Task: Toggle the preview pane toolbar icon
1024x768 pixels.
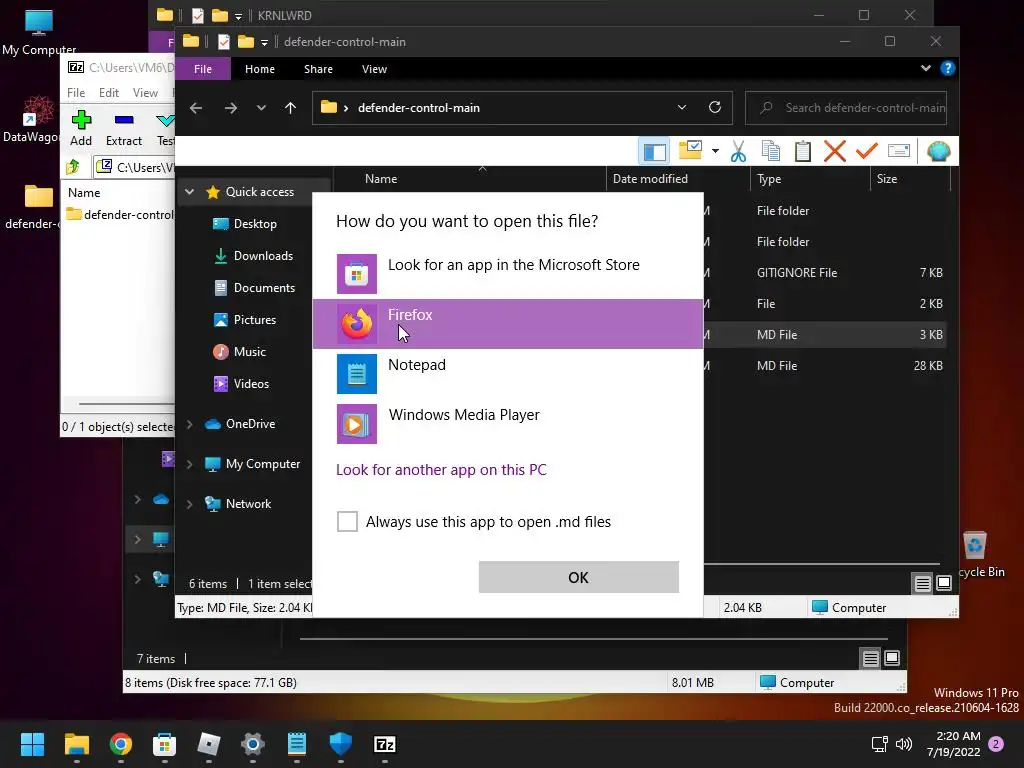Action: (654, 152)
